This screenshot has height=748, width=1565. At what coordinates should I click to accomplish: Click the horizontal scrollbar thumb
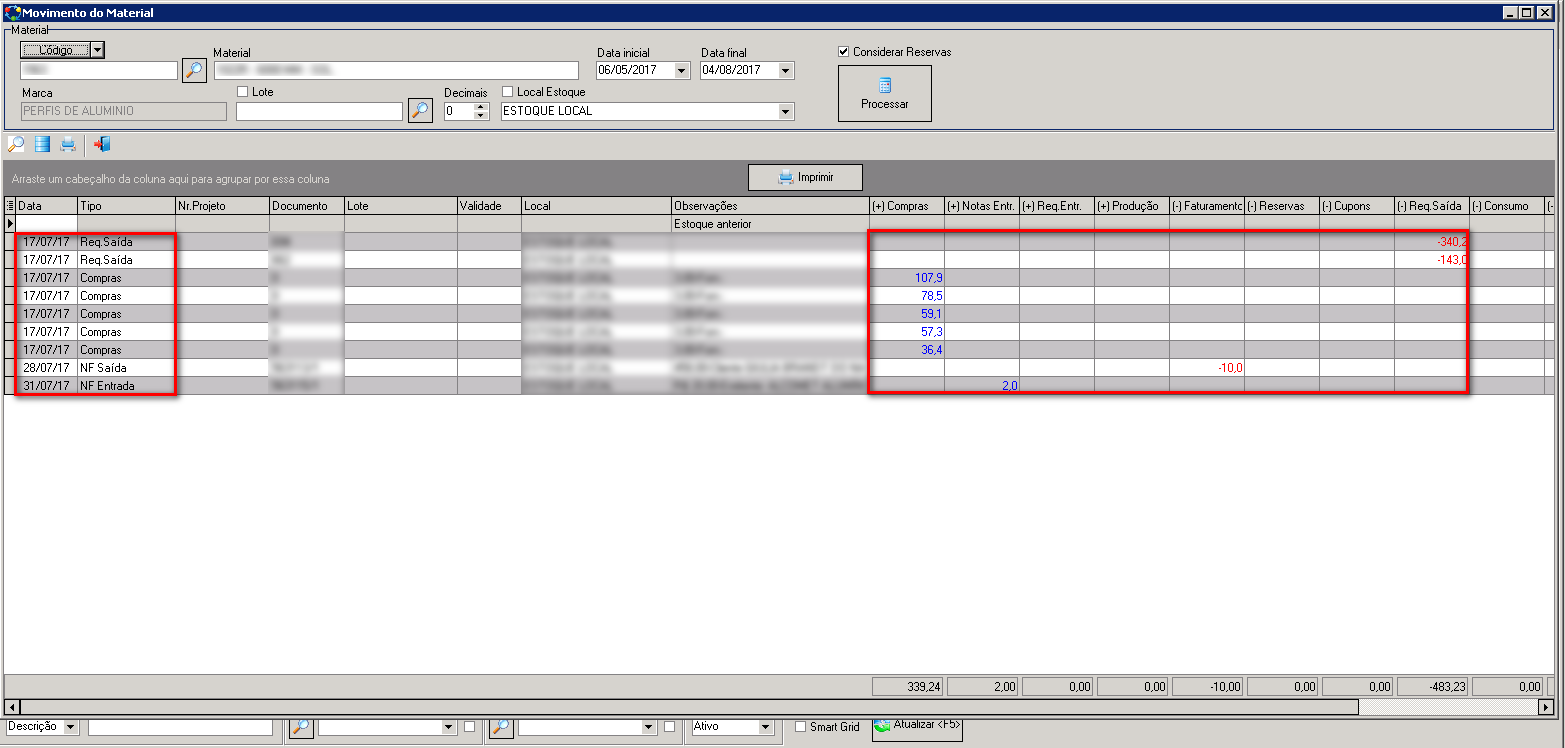tap(689, 707)
